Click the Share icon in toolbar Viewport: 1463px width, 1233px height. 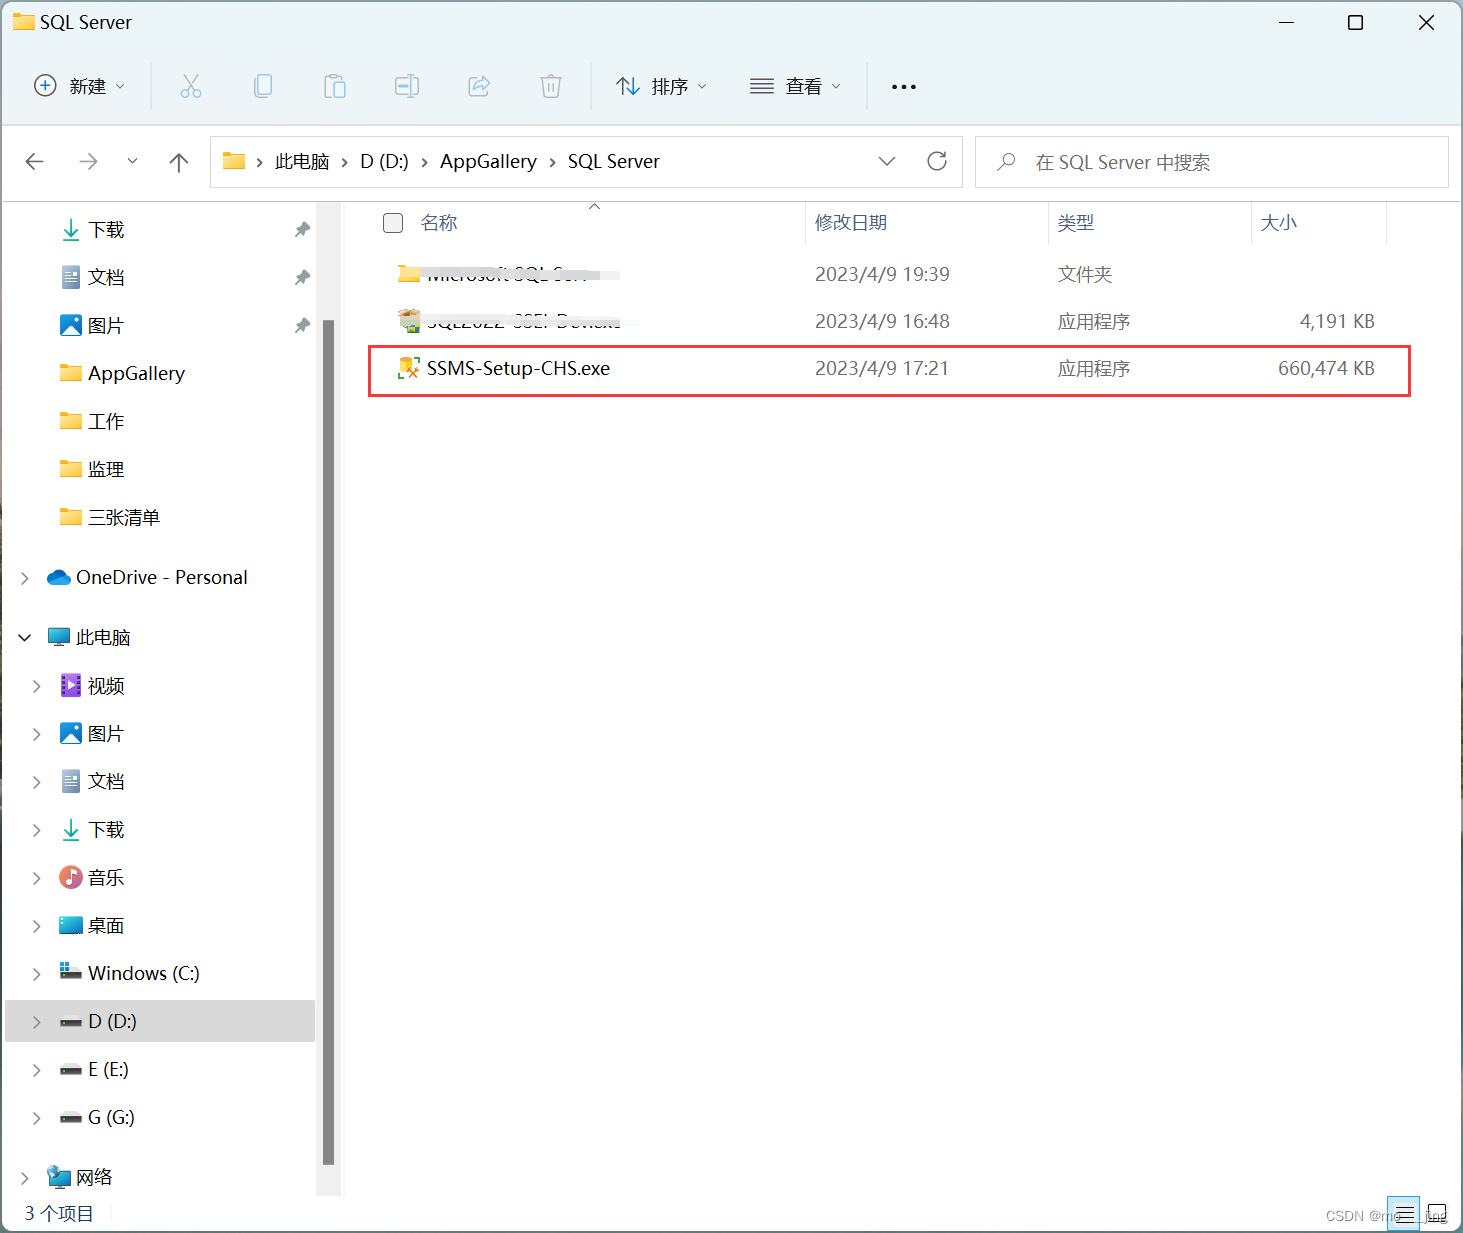pyautogui.click(x=479, y=86)
